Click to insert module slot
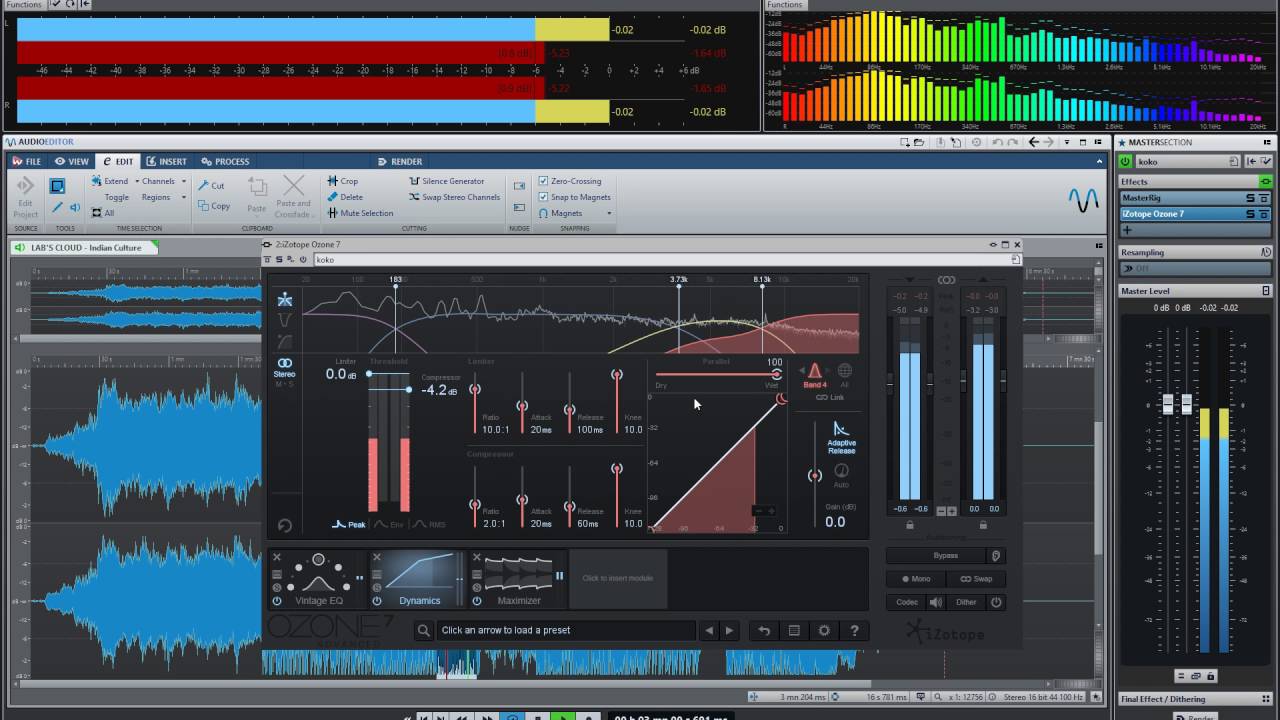Viewport: 1280px width, 720px height. pyautogui.click(x=618, y=578)
